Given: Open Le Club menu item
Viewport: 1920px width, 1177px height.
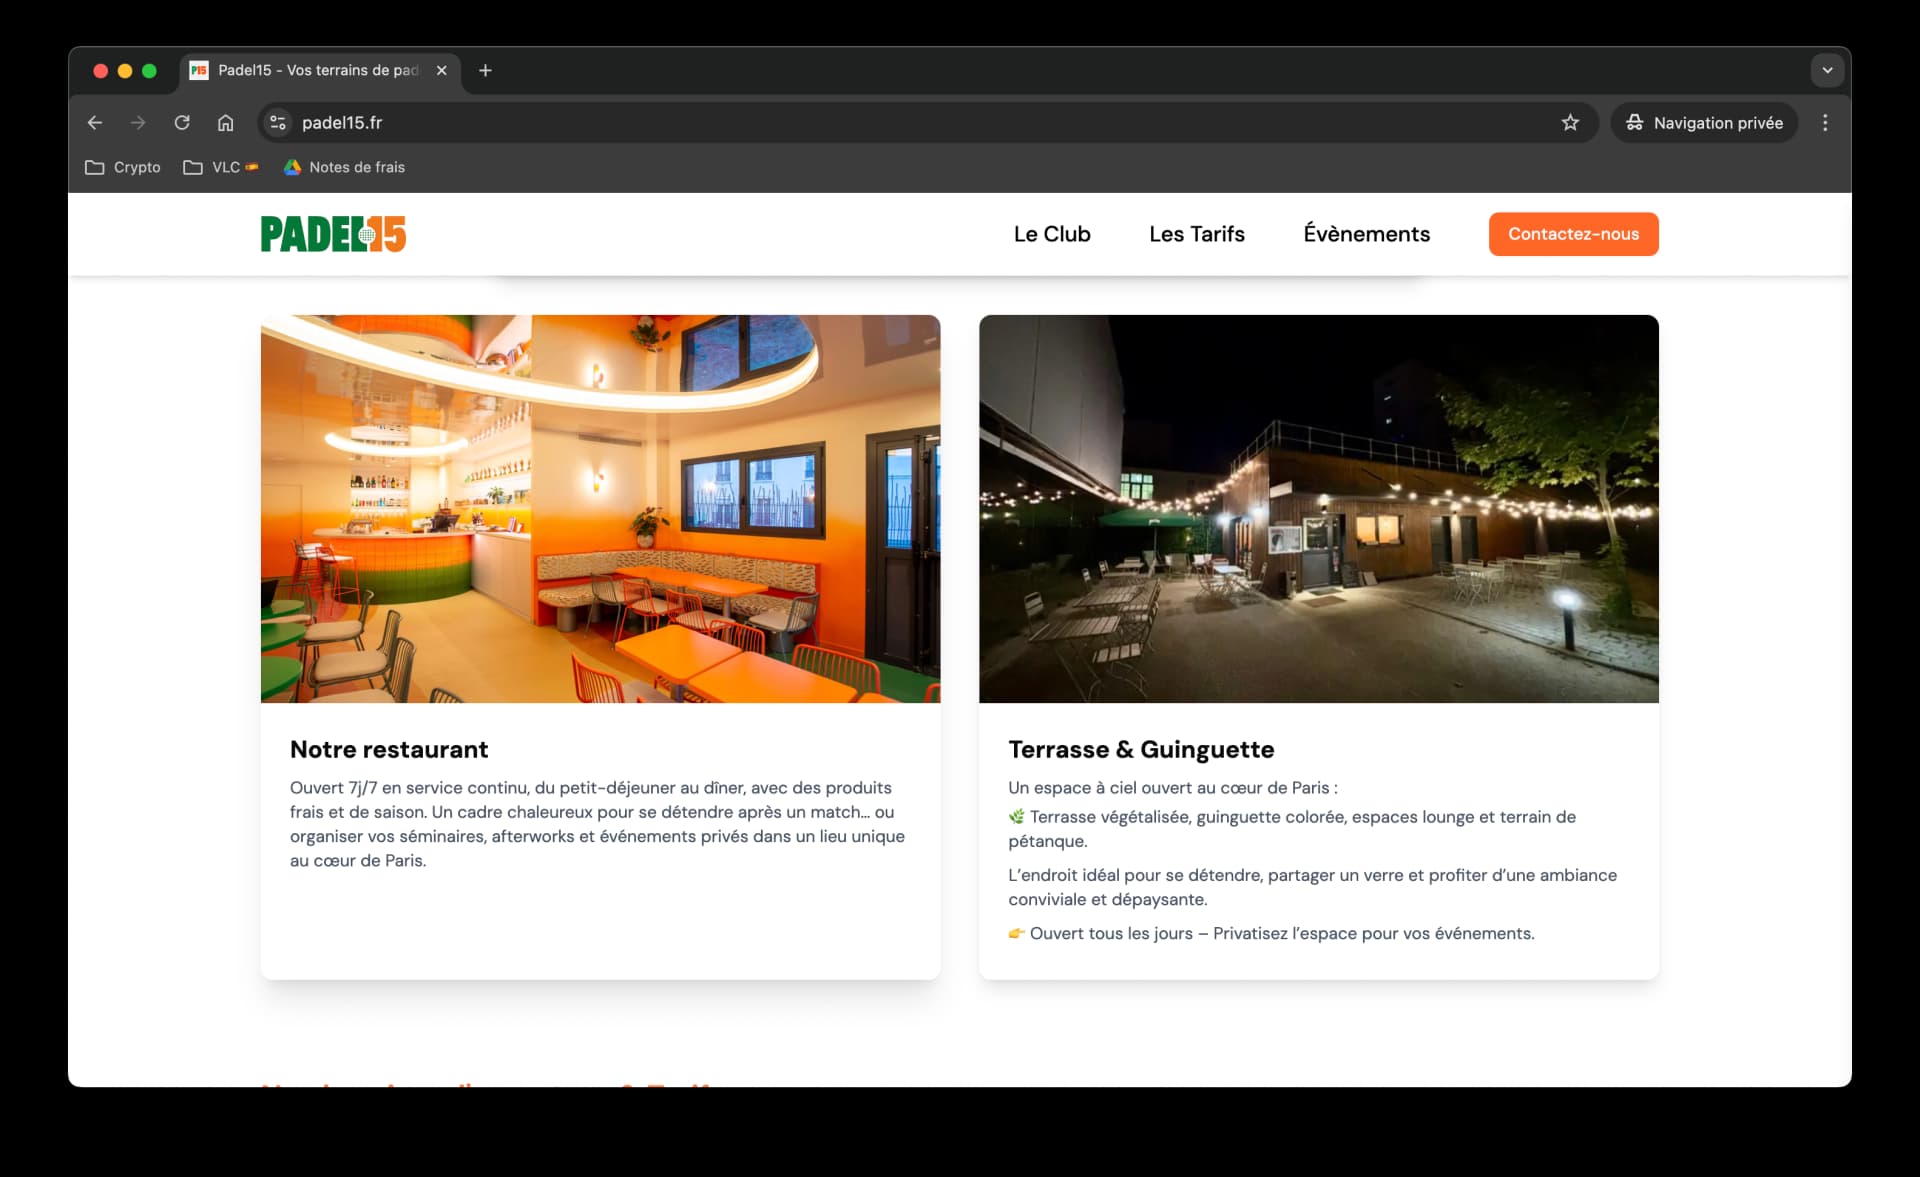Looking at the screenshot, I should [x=1051, y=234].
